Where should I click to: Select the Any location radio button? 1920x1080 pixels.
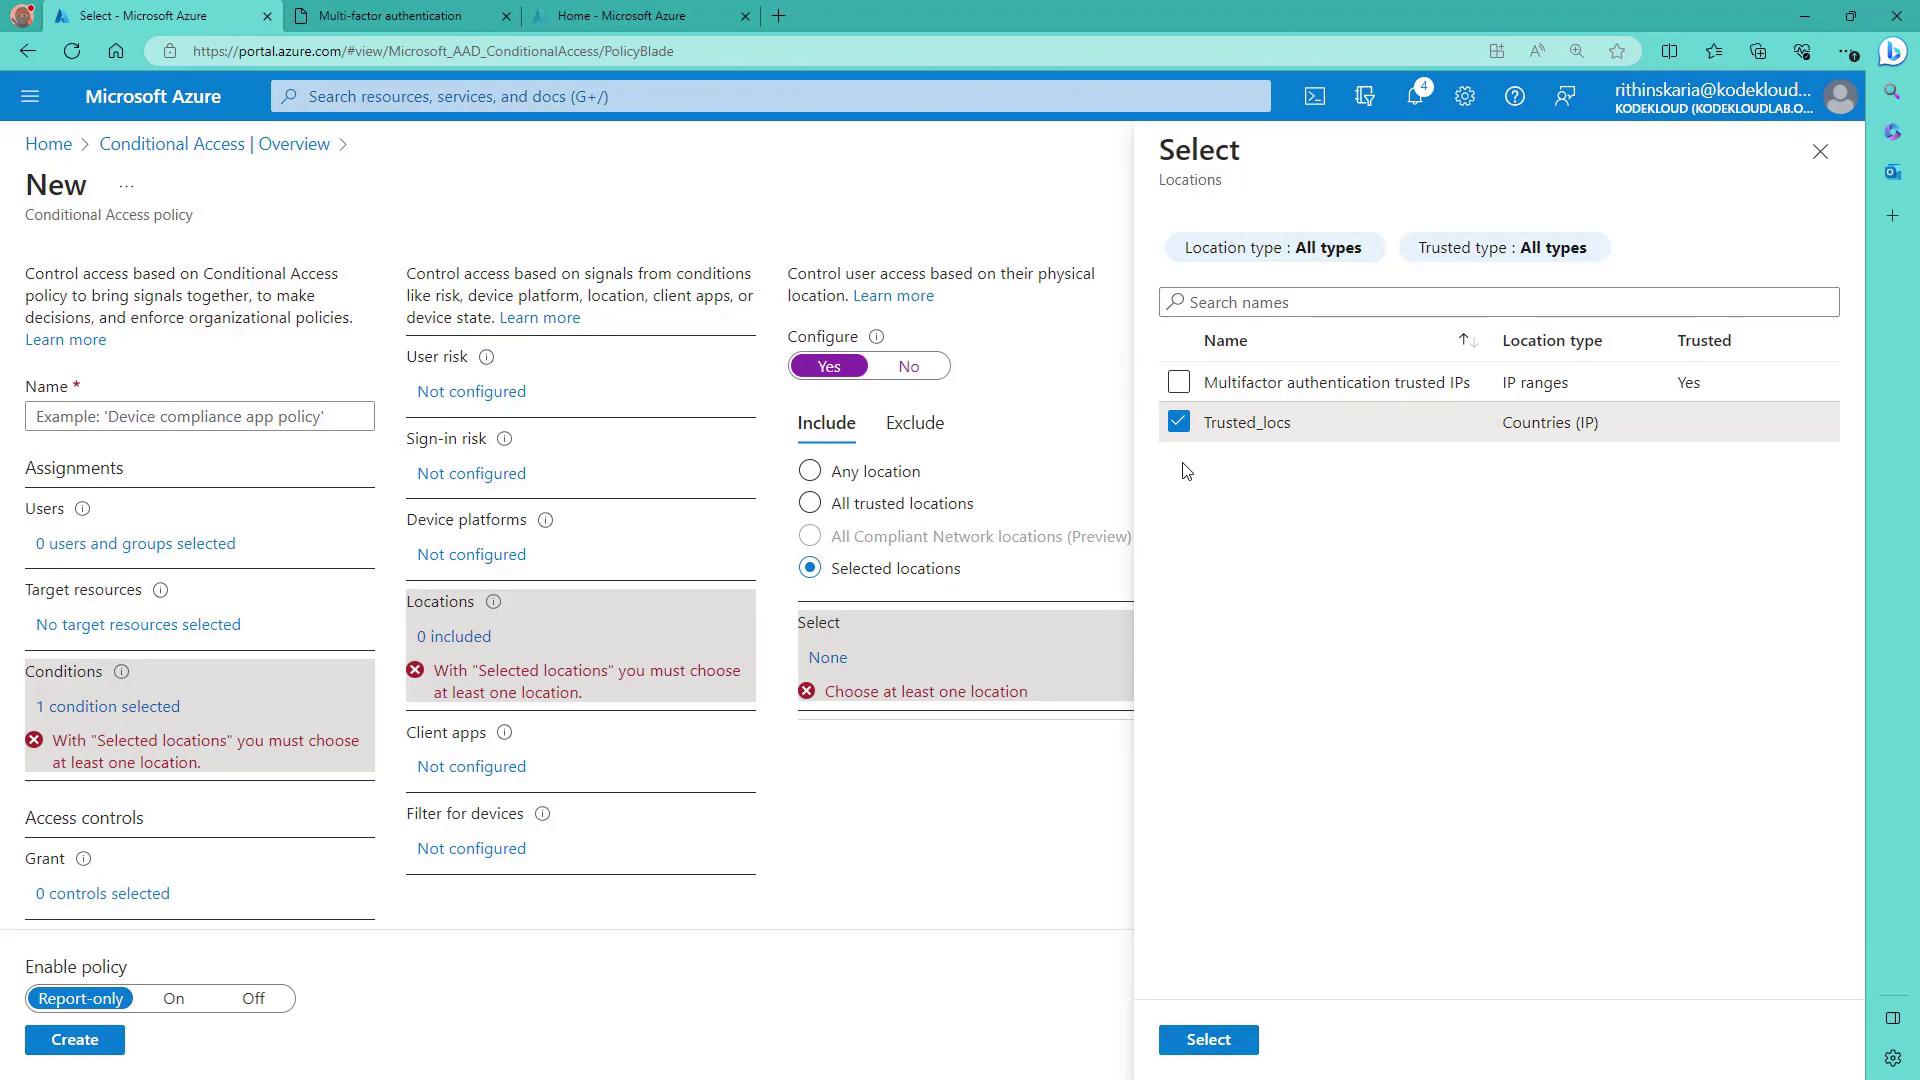click(810, 471)
